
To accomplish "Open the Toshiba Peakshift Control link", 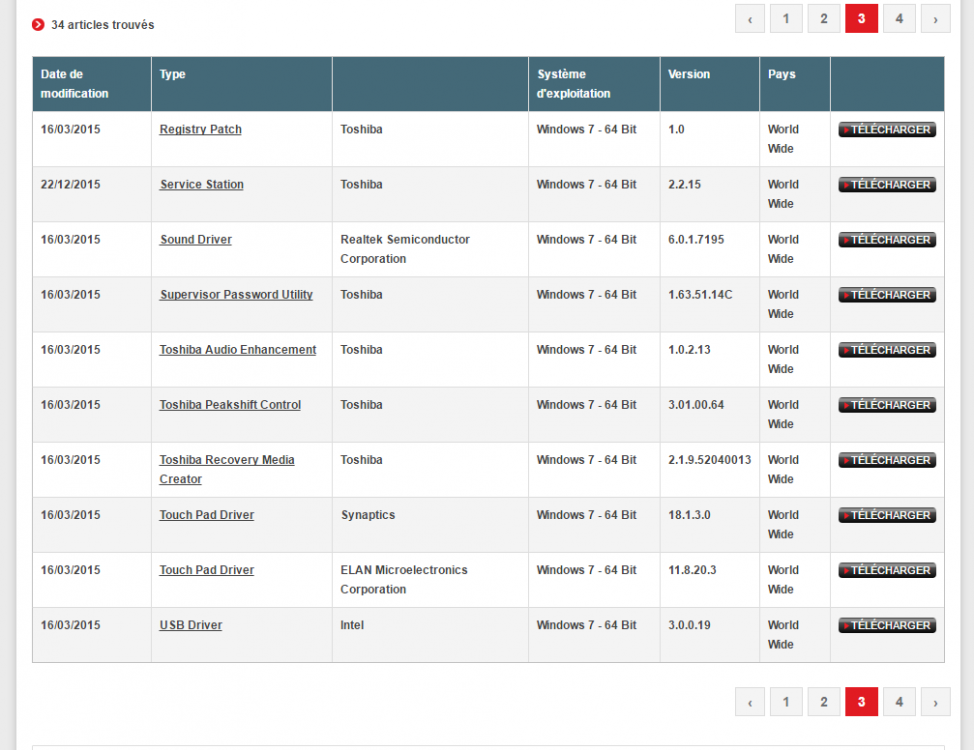I will click(x=230, y=405).
